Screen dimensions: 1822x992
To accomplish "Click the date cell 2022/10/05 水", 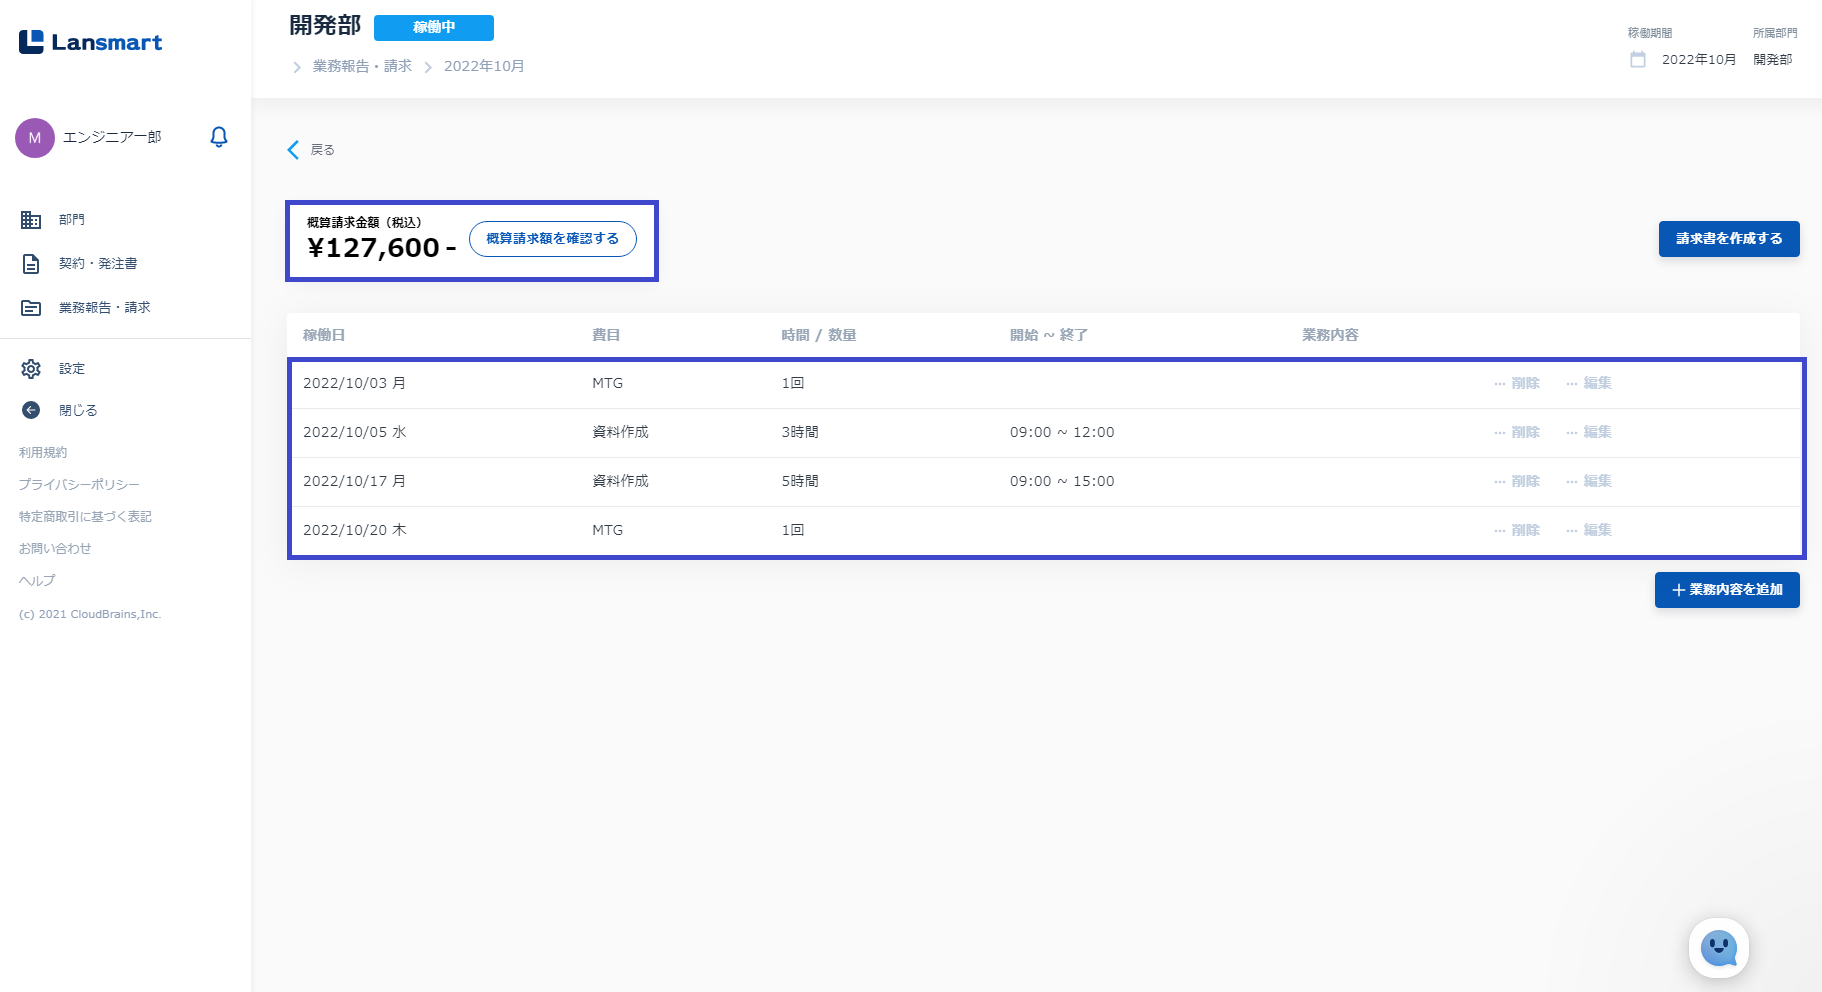I will tap(355, 432).
